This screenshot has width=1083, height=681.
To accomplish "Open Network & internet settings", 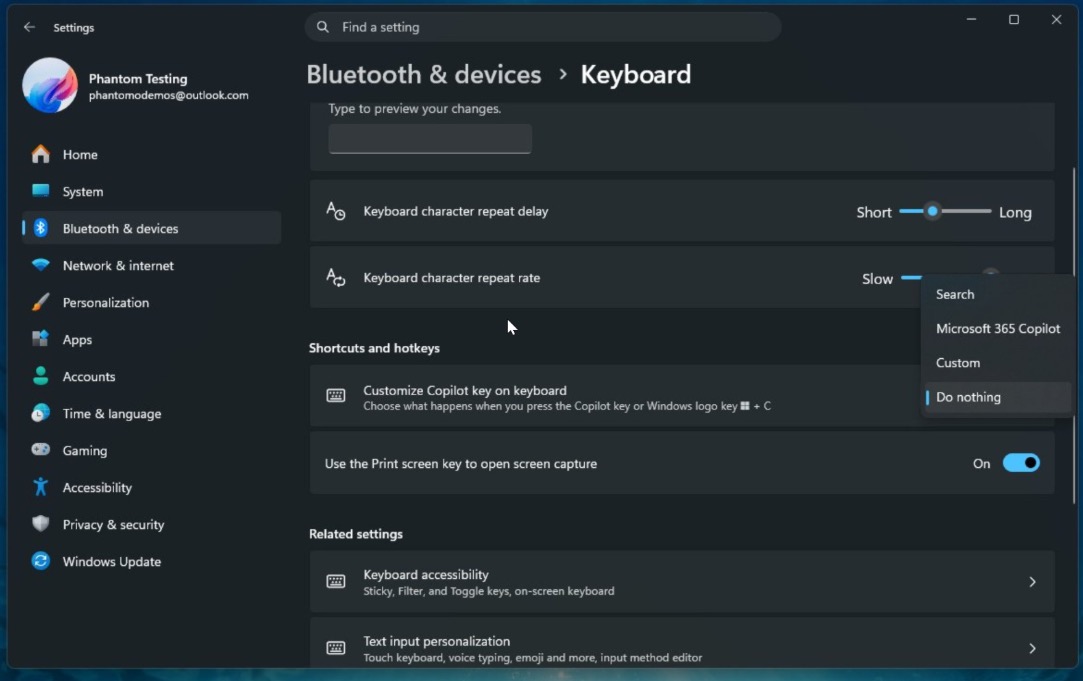I will point(151,265).
